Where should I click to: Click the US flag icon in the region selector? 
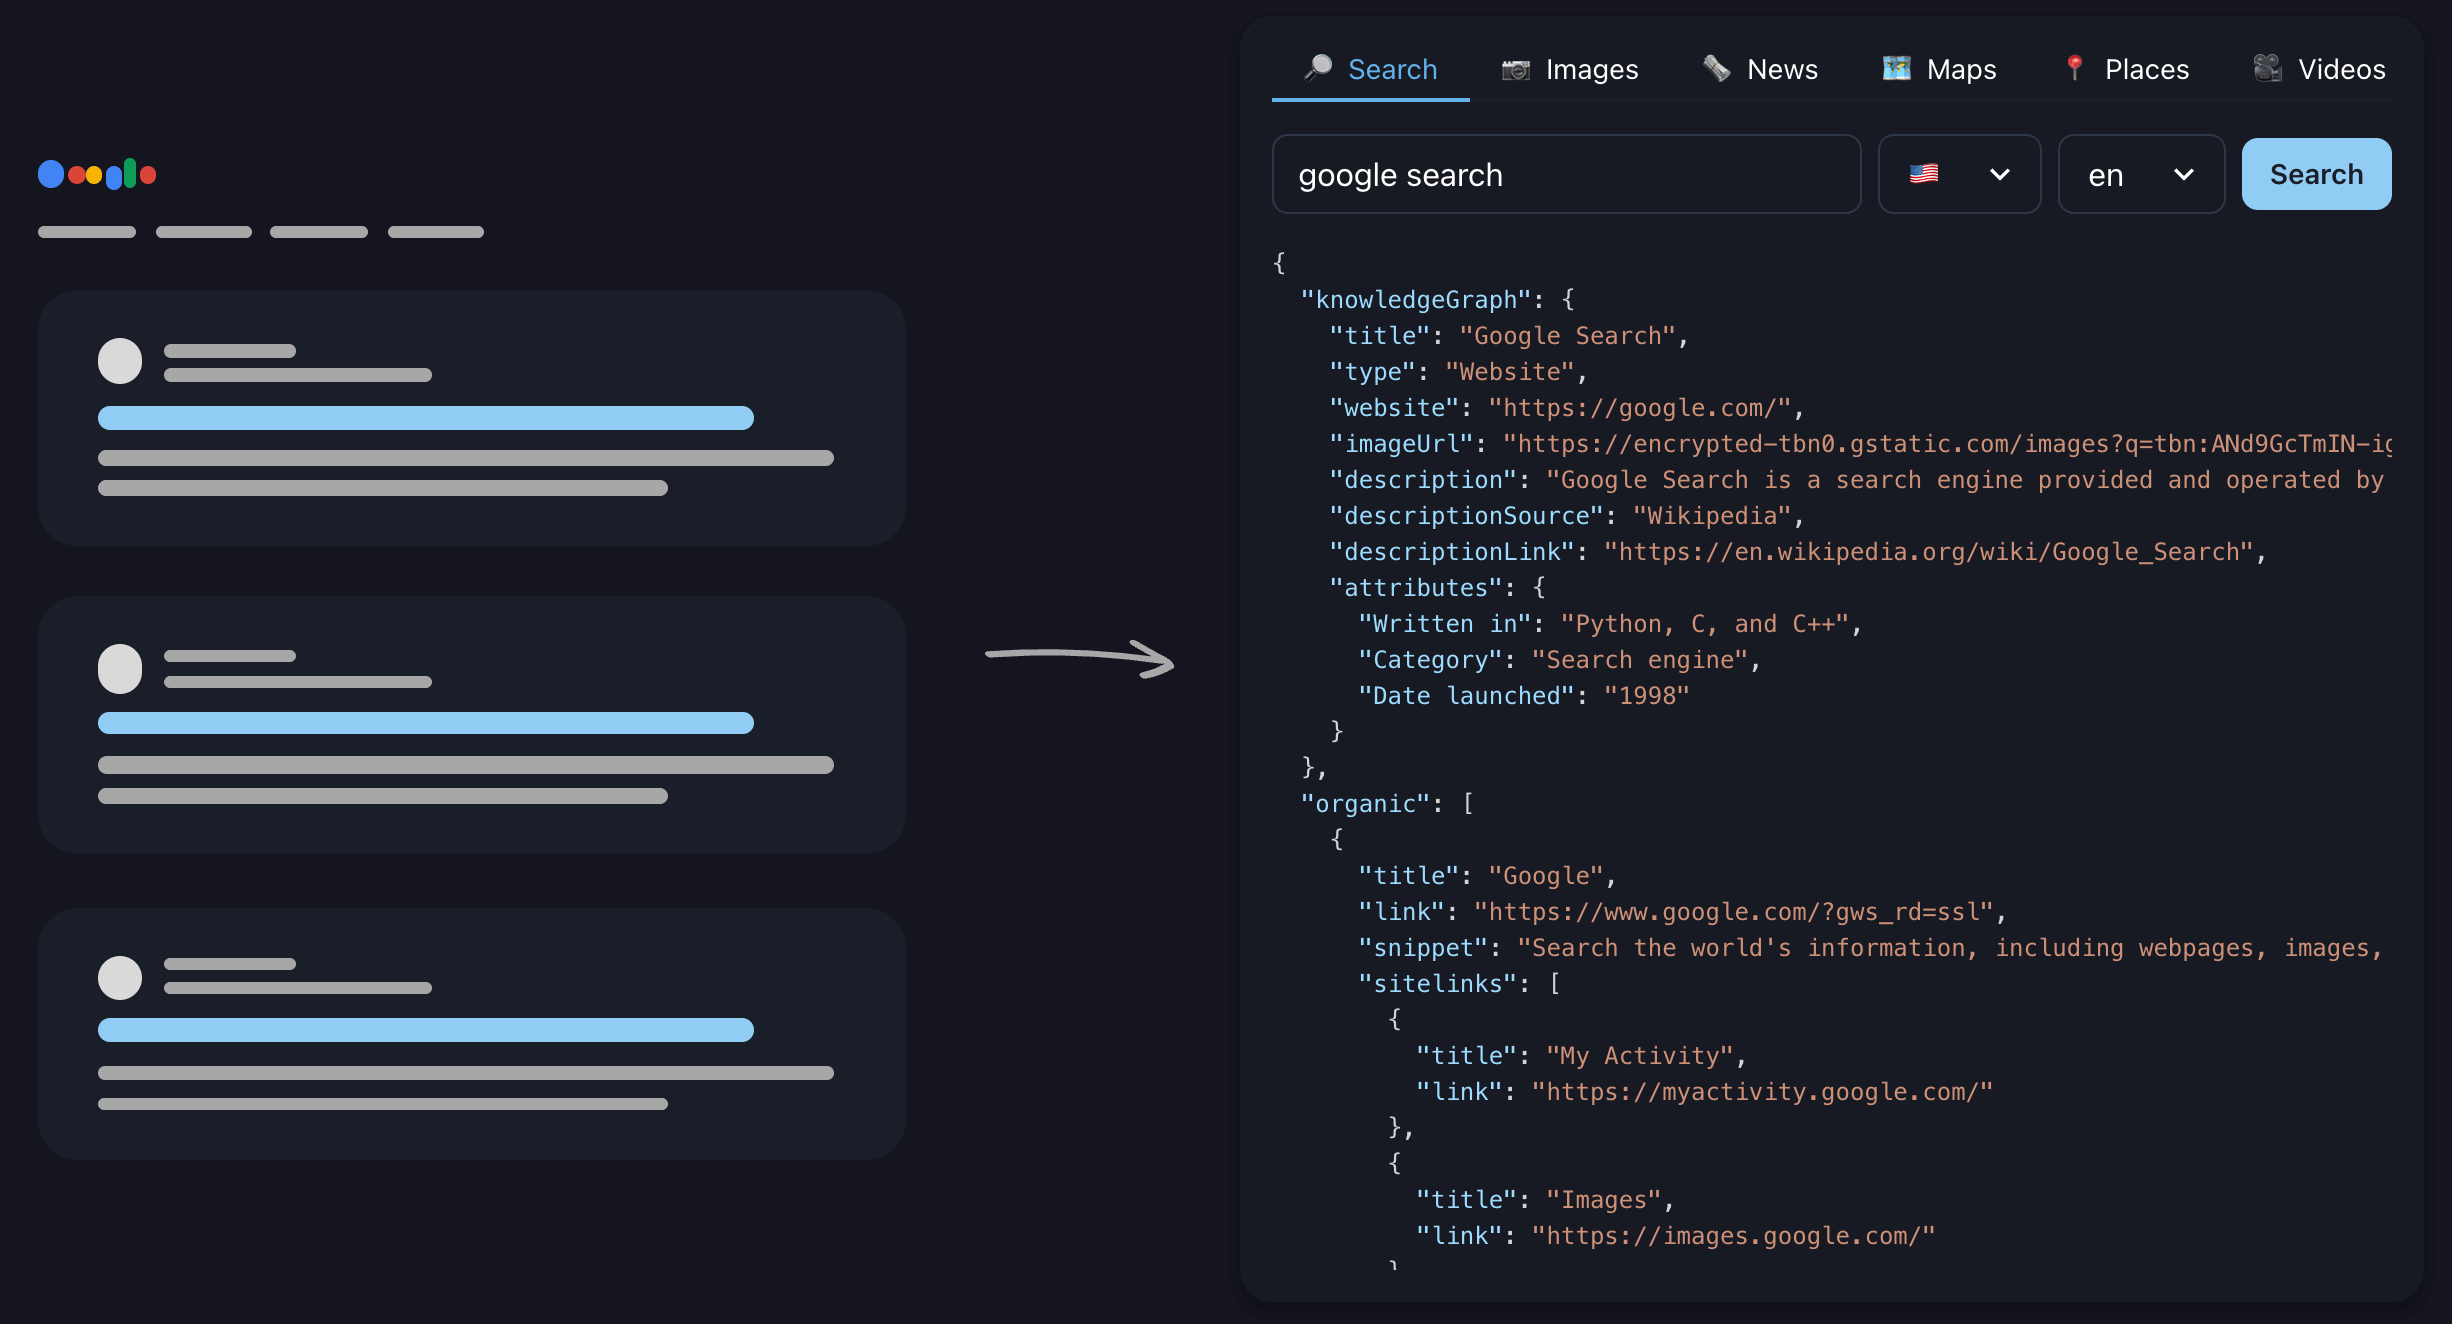pyautogui.click(x=1923, y=174)
